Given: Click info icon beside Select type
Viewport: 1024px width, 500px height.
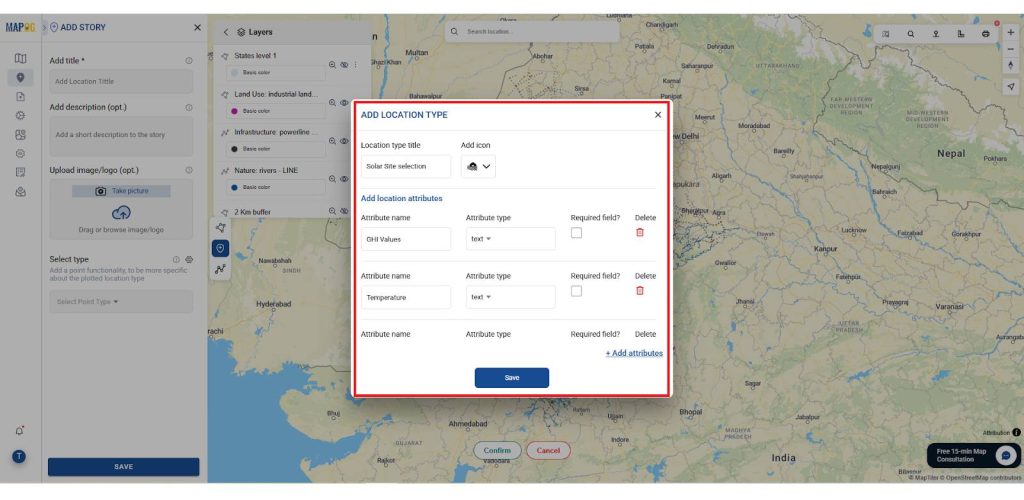Looking at the screenshot, I should 176,259.
